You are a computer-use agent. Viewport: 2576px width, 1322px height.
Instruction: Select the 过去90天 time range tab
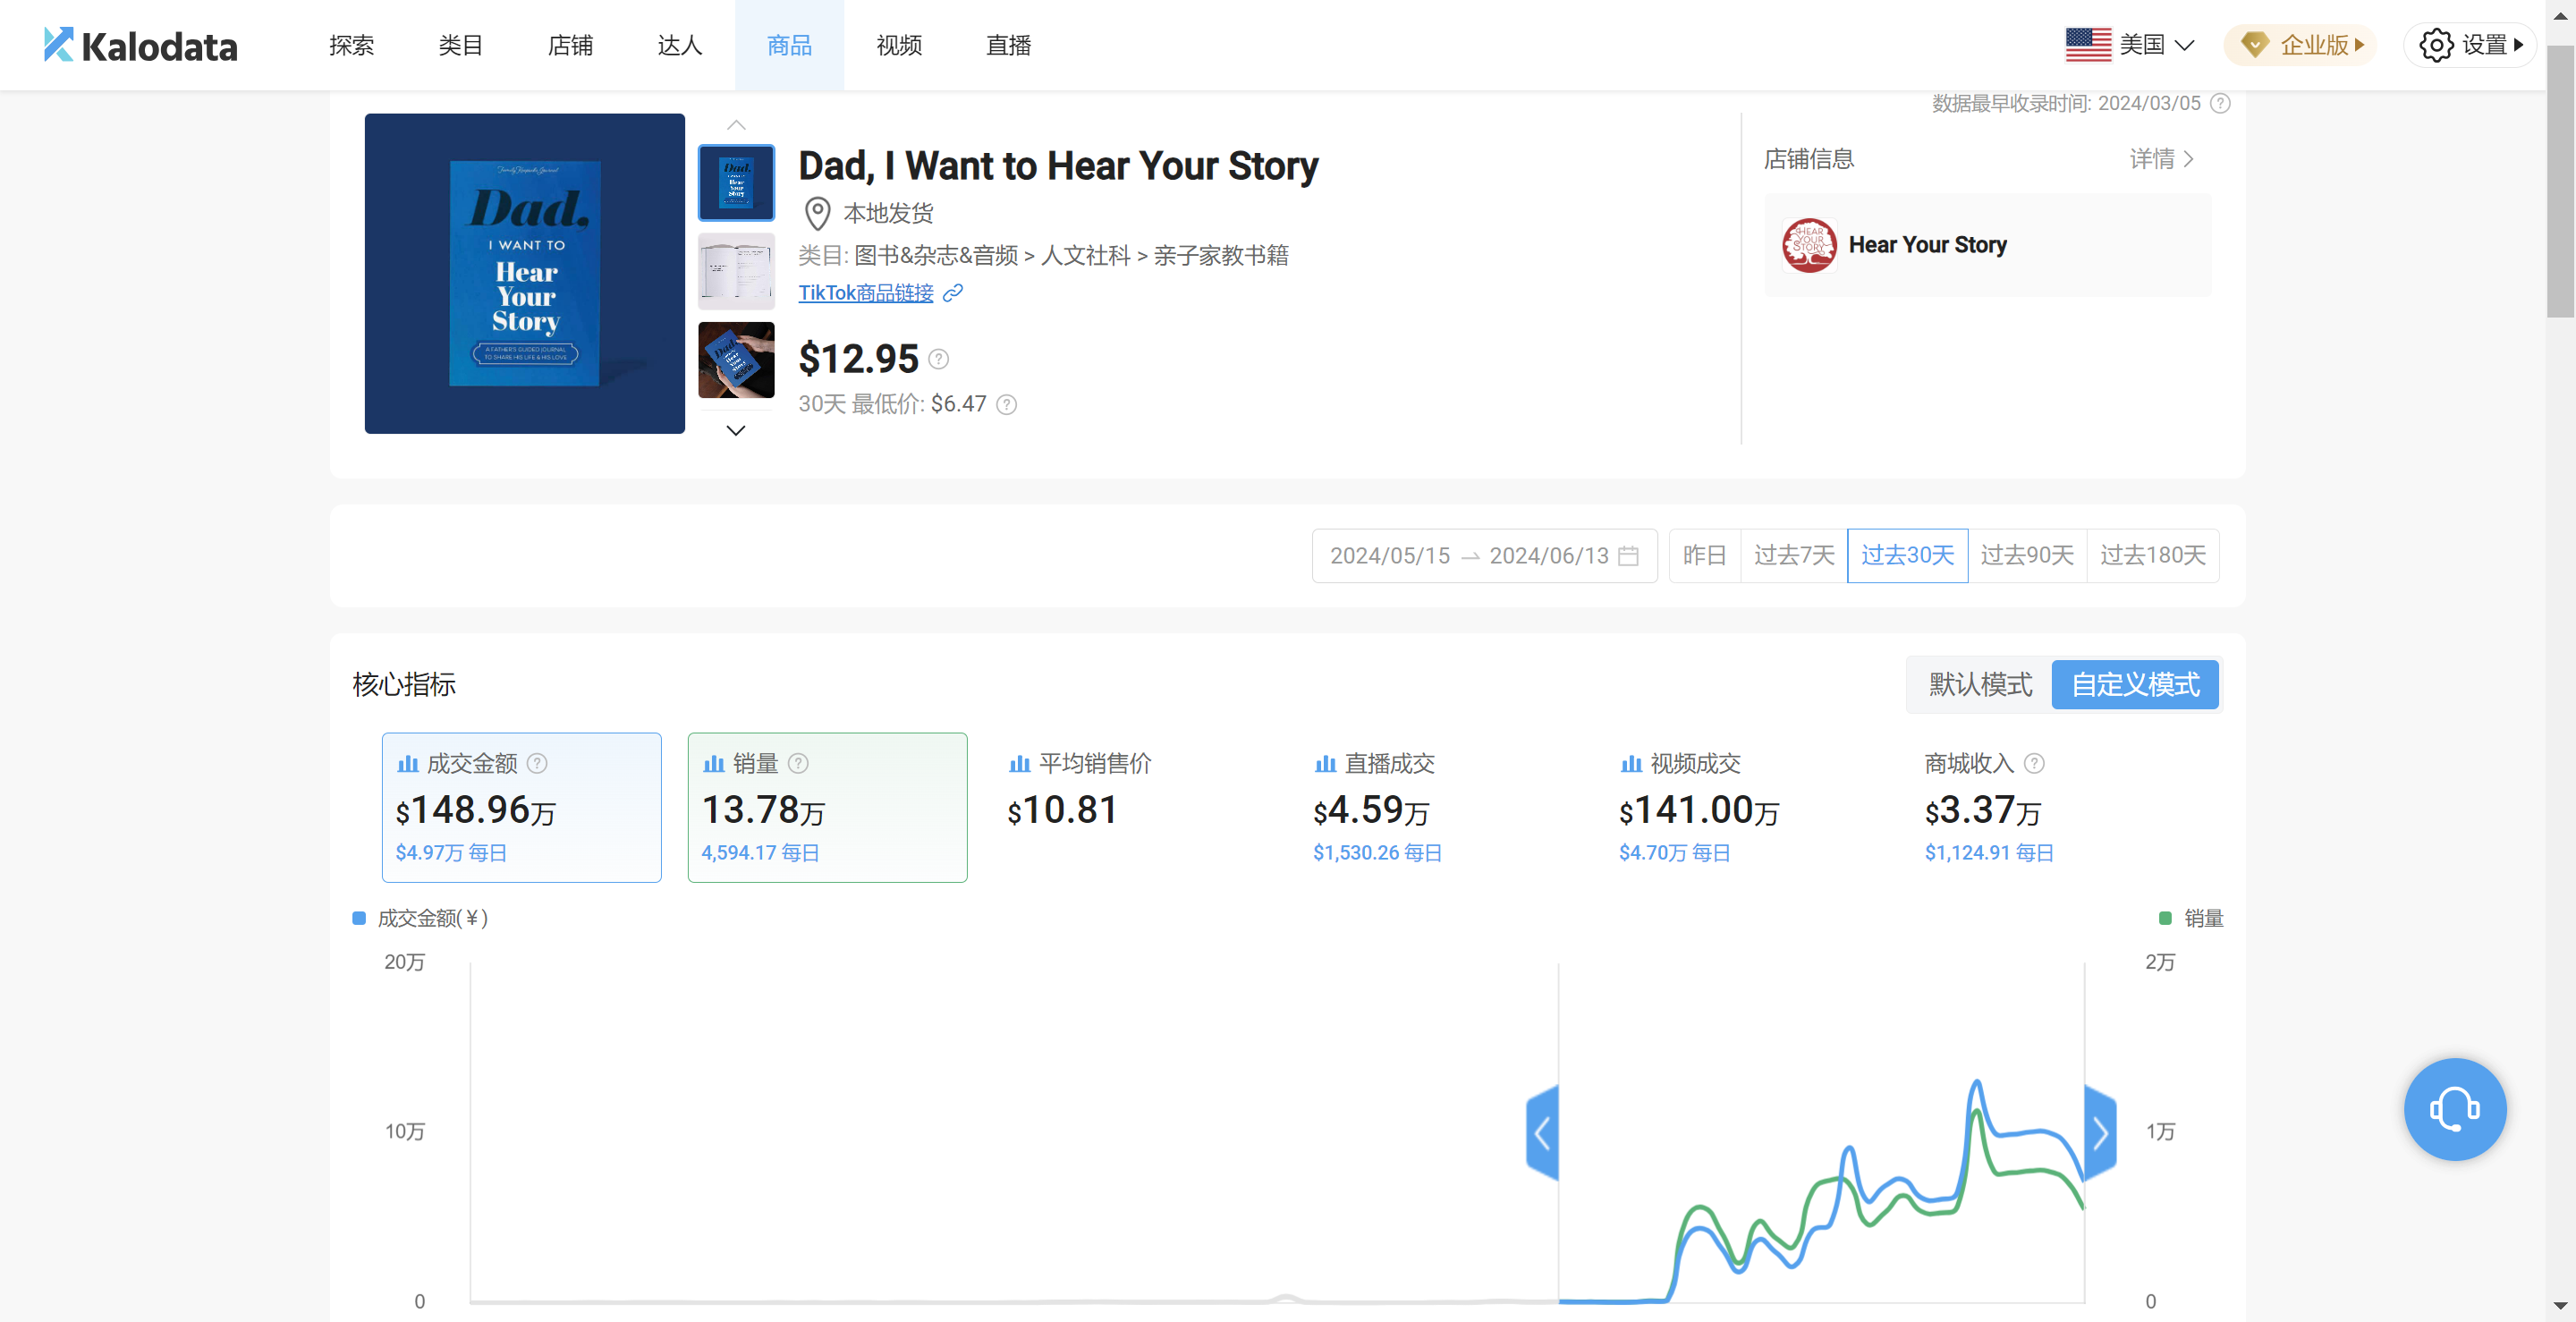[2026, 555]
